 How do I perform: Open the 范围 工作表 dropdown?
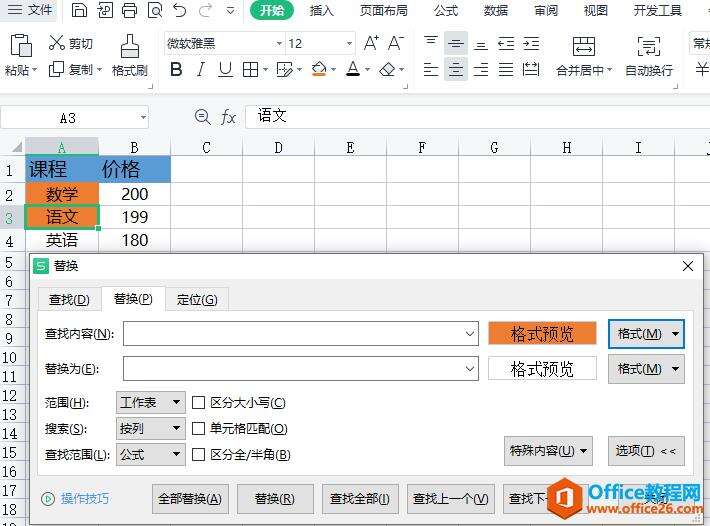[151, 402]
